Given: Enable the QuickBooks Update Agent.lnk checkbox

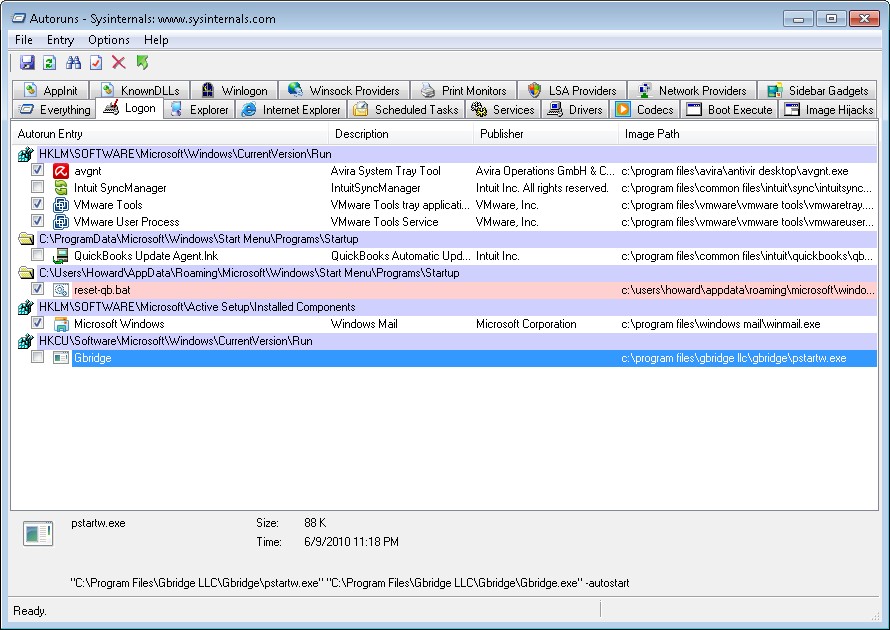Looking at the screenshot, I should (37, 255).
